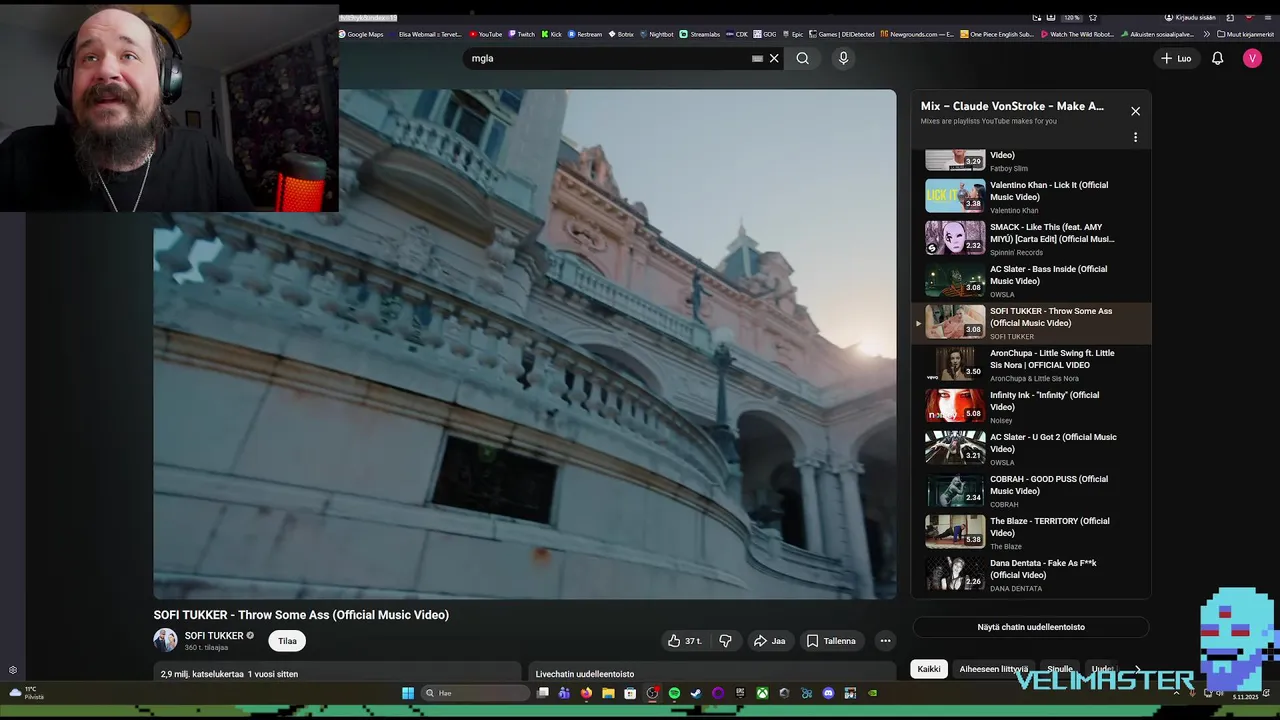The image size is (1280, 720).
Task: Open the Newgrounds.com bookmark
Action: point(917,34)
